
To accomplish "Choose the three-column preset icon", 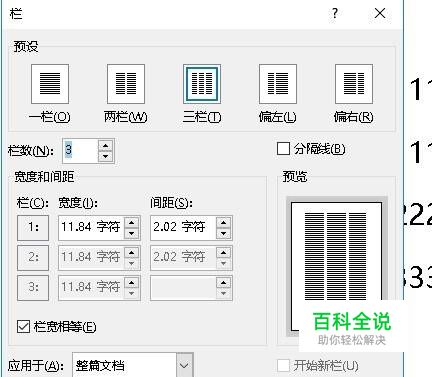I will click(202, 84).
